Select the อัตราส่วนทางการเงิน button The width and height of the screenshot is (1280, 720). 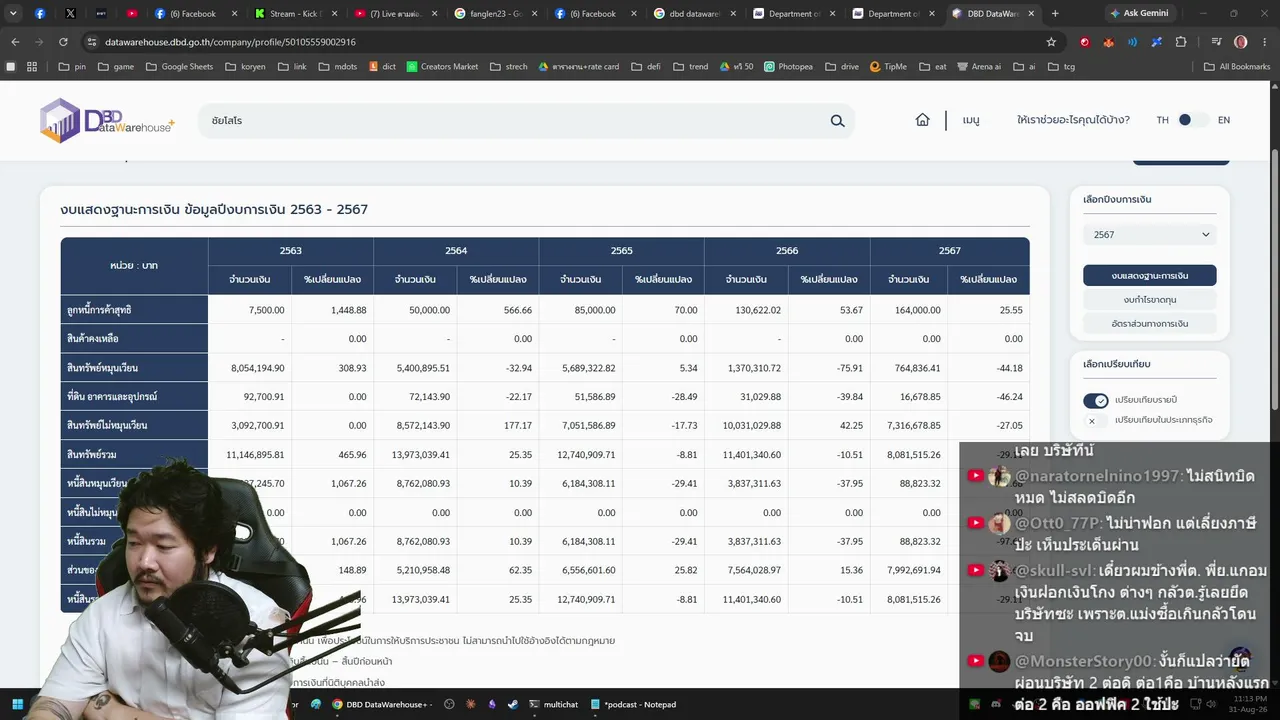point(1150,324)
